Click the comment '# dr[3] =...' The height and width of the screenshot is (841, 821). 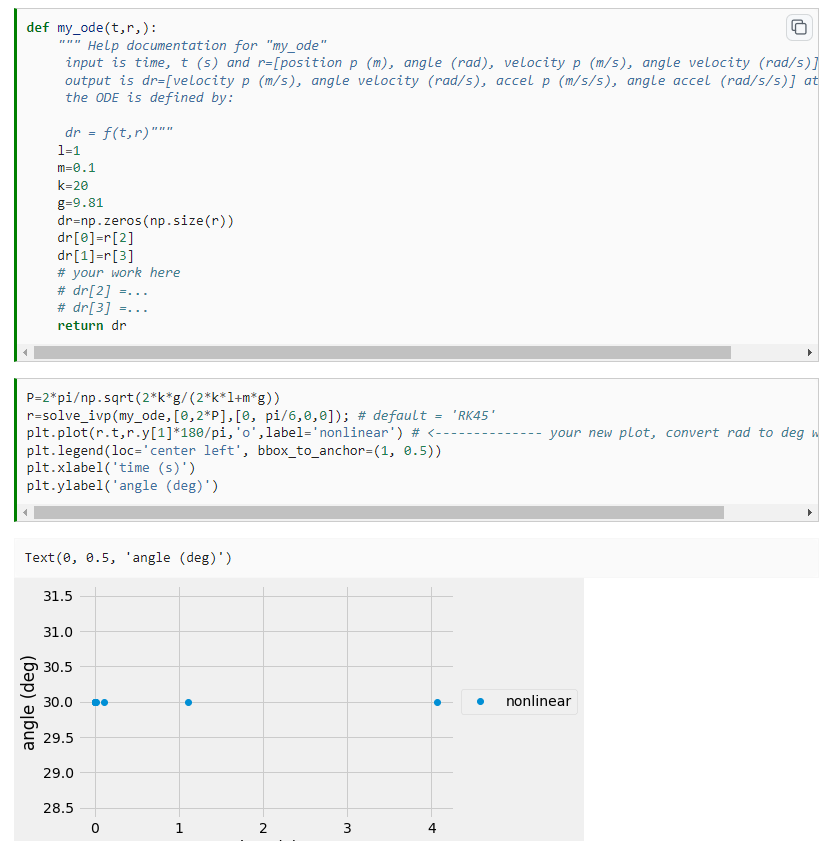pyautogui.click(x=102, y=308)
